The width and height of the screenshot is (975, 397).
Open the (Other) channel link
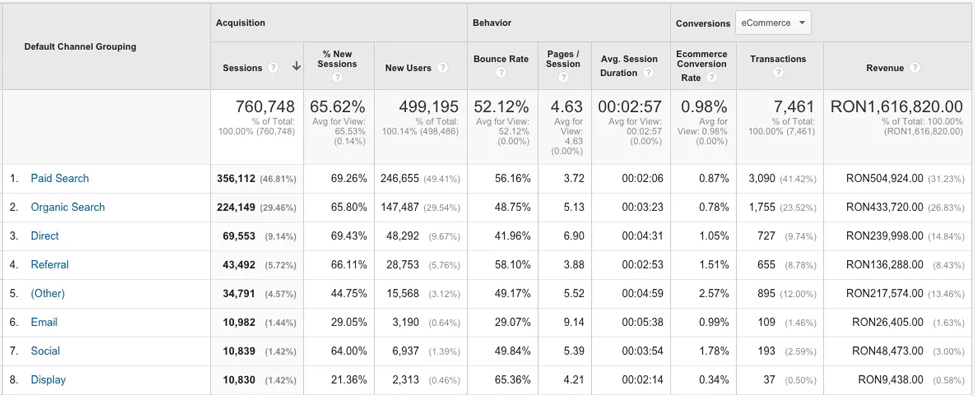pos(48,293)
